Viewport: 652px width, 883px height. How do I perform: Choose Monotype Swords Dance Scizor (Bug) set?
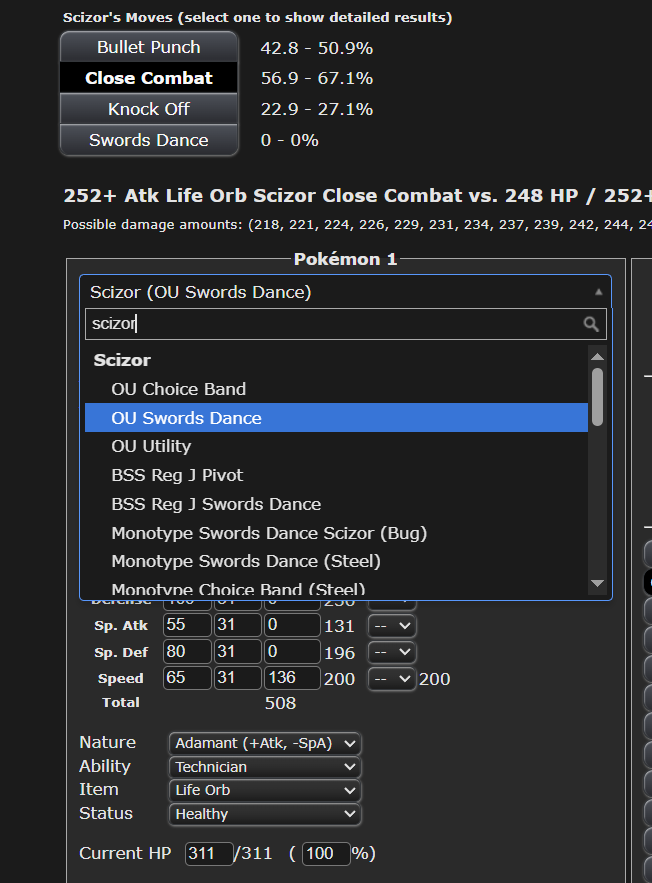click(336, 533)
